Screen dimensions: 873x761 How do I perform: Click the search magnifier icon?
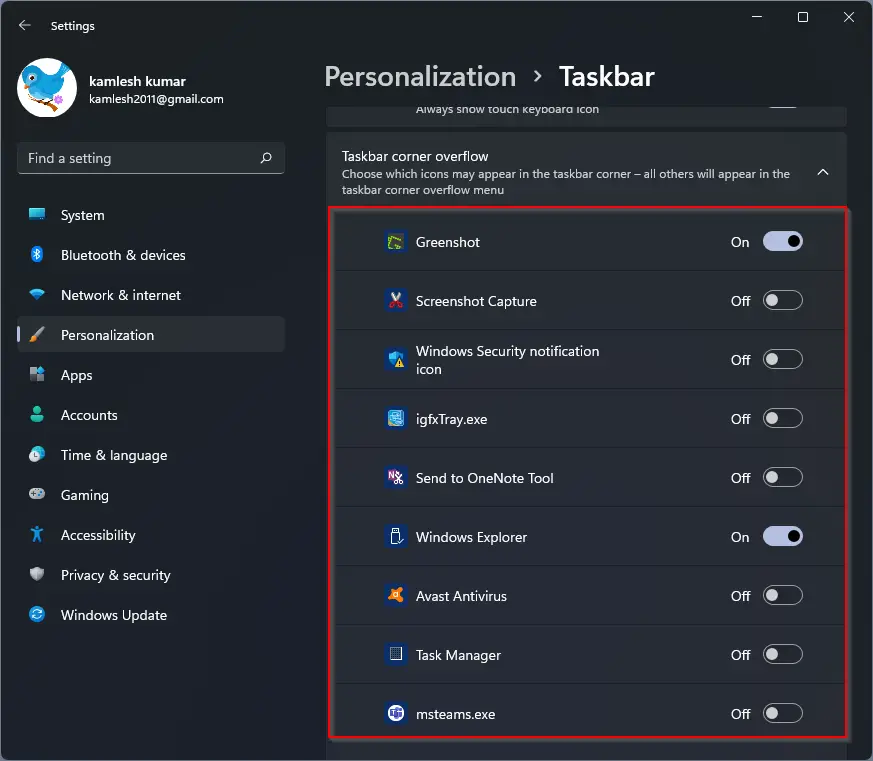266,158
